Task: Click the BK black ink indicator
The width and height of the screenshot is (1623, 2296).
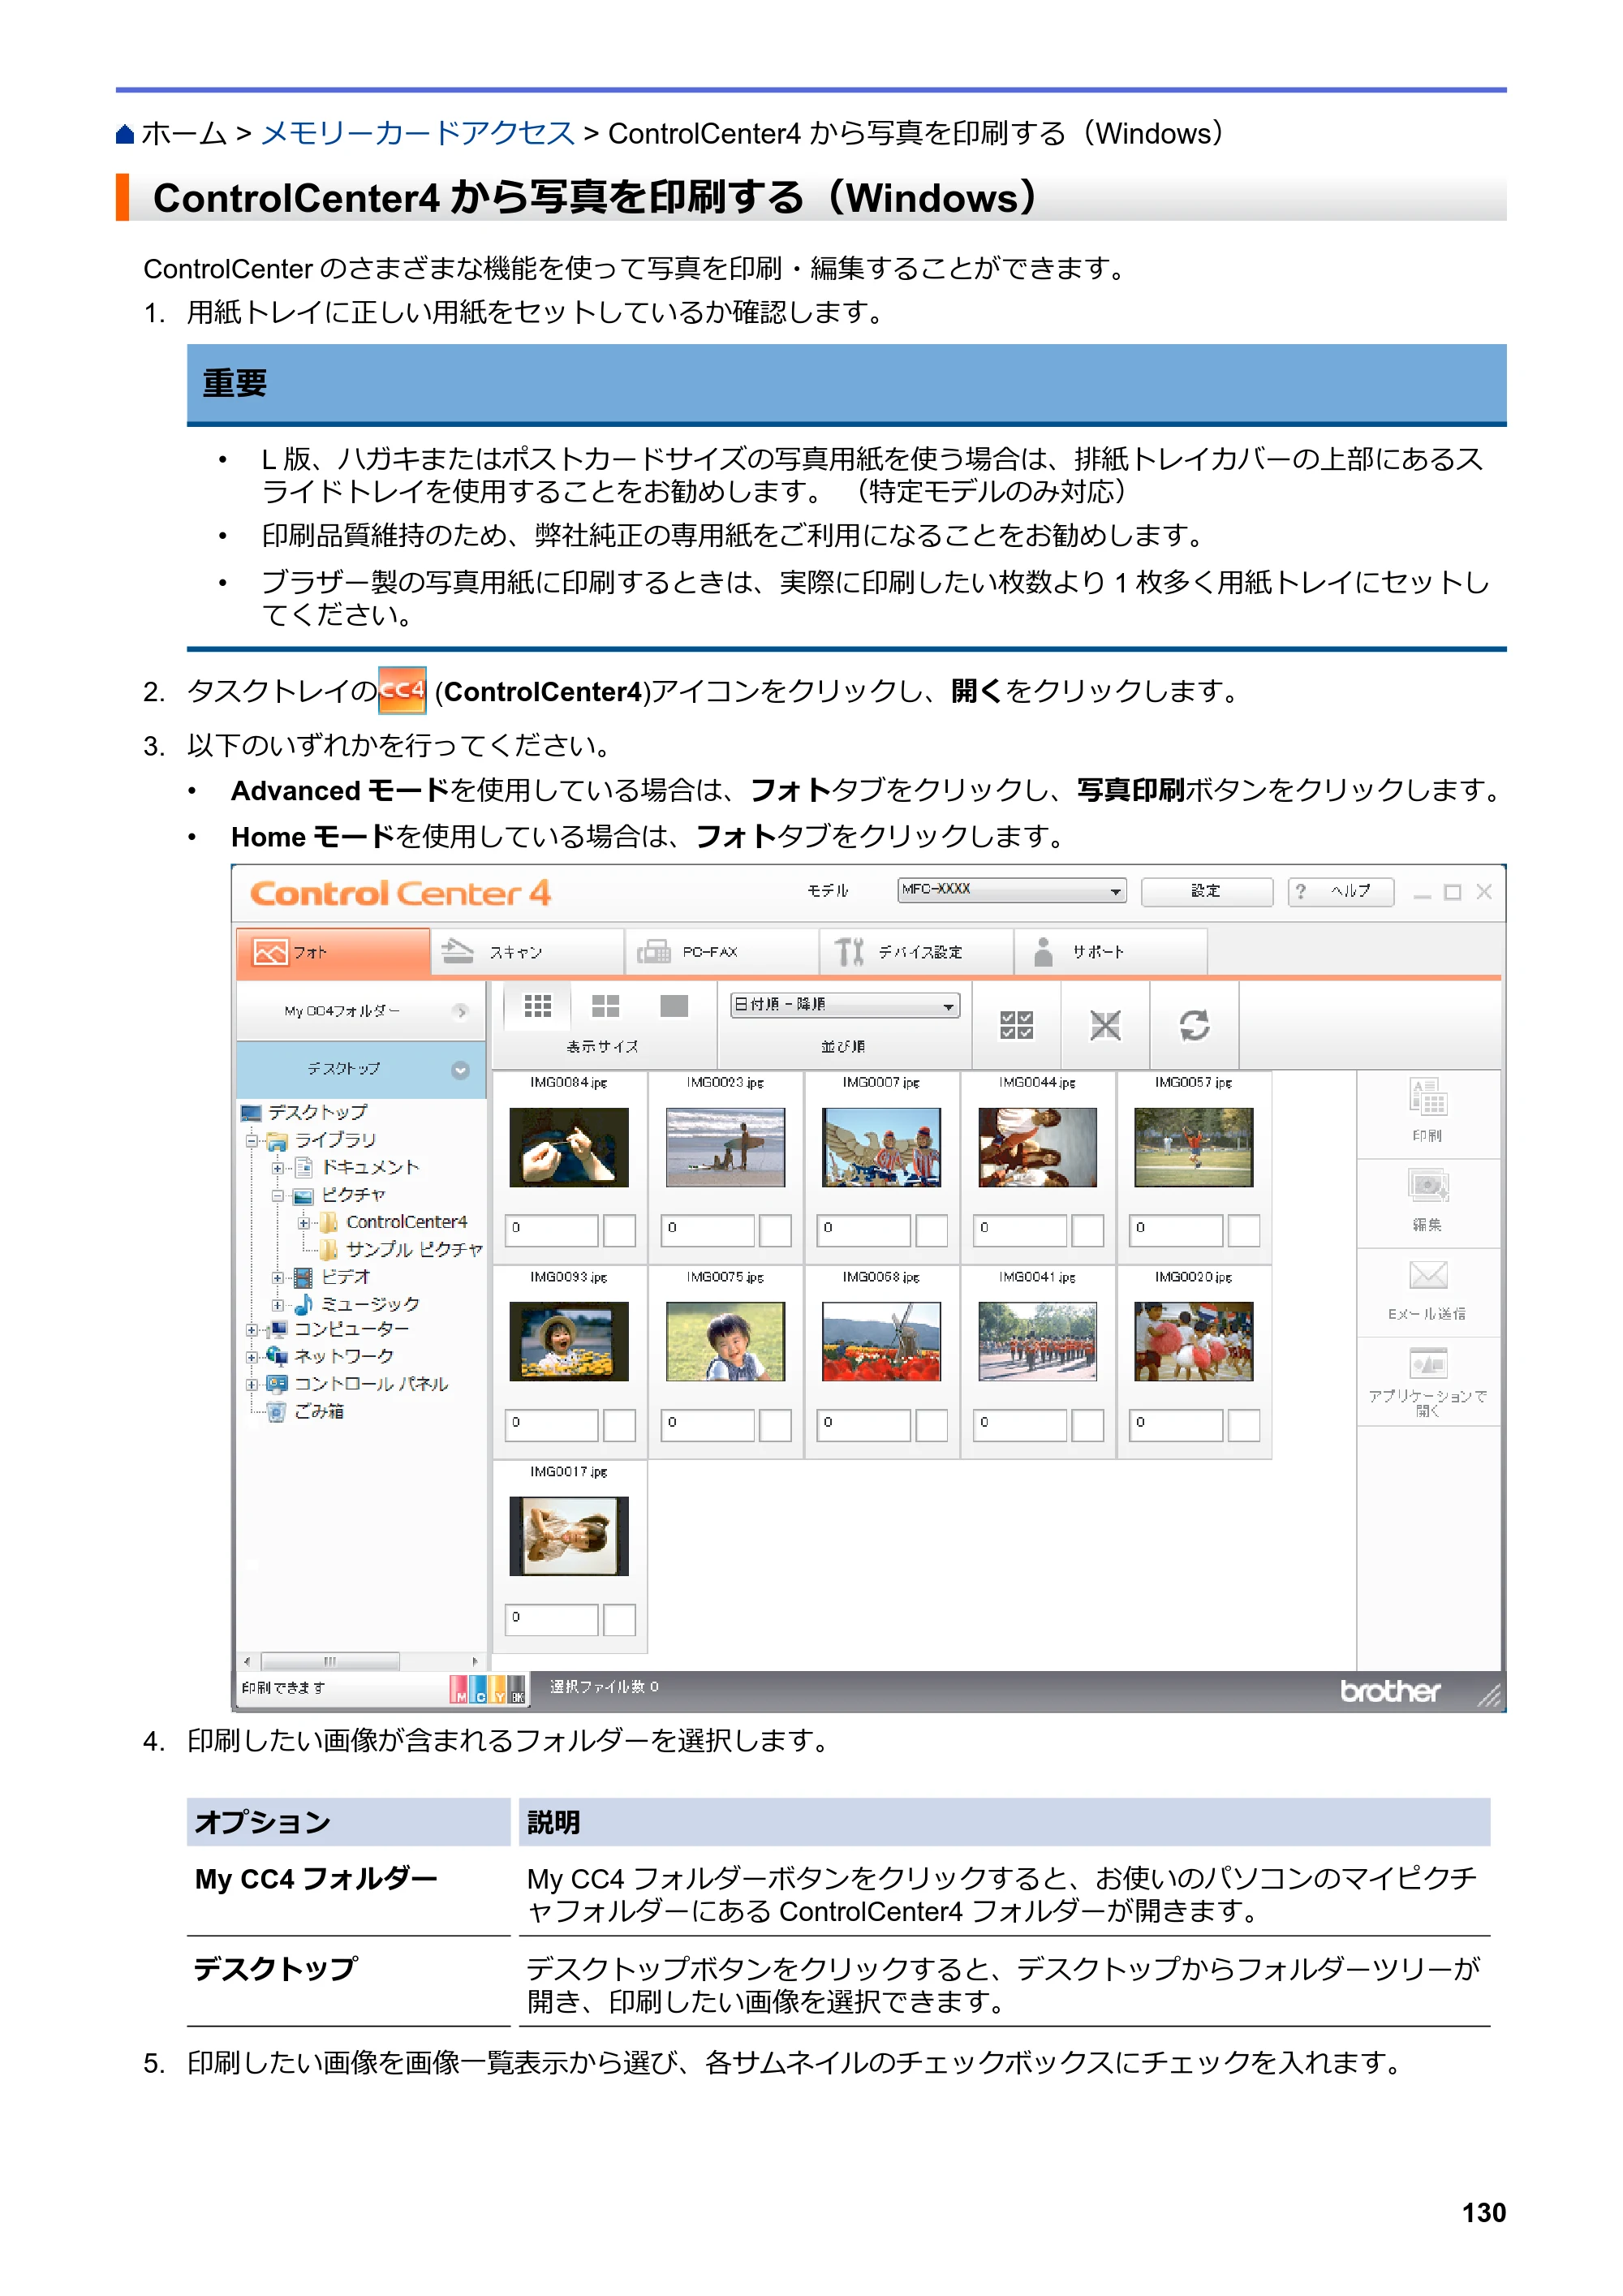Action: (x=517, y=1690)
